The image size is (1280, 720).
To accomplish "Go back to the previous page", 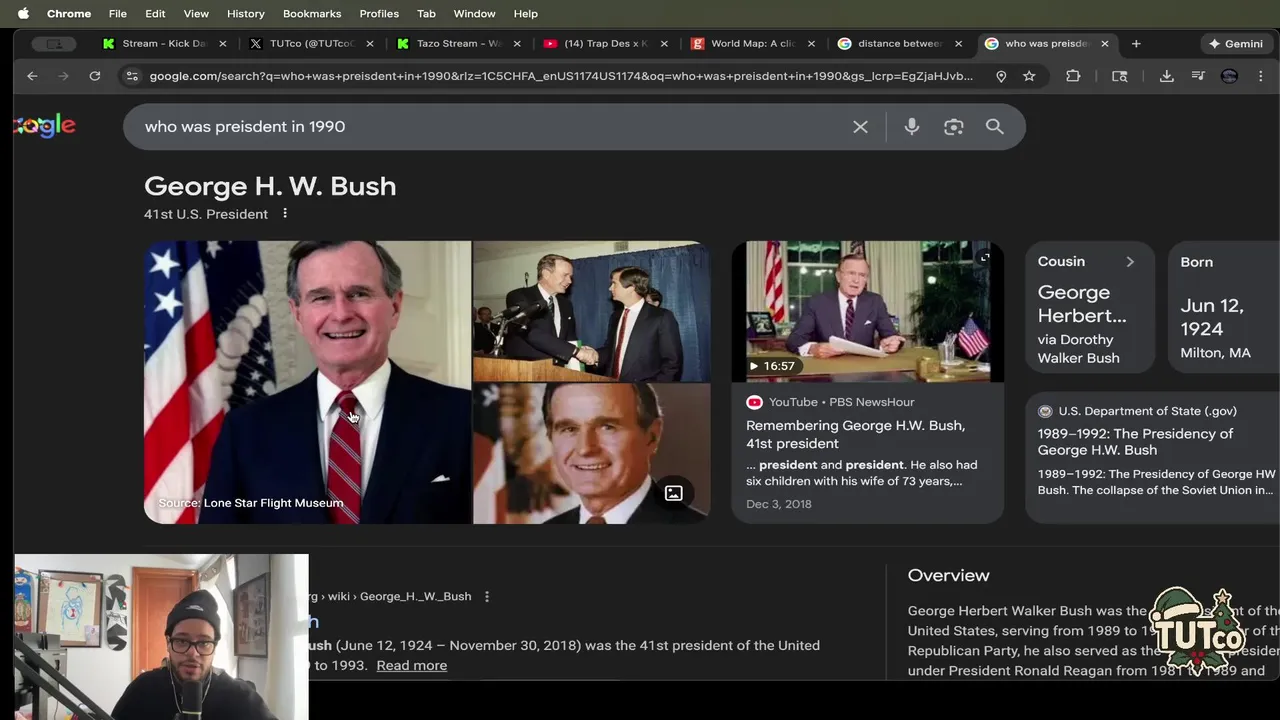I will [x=32, y=76].
